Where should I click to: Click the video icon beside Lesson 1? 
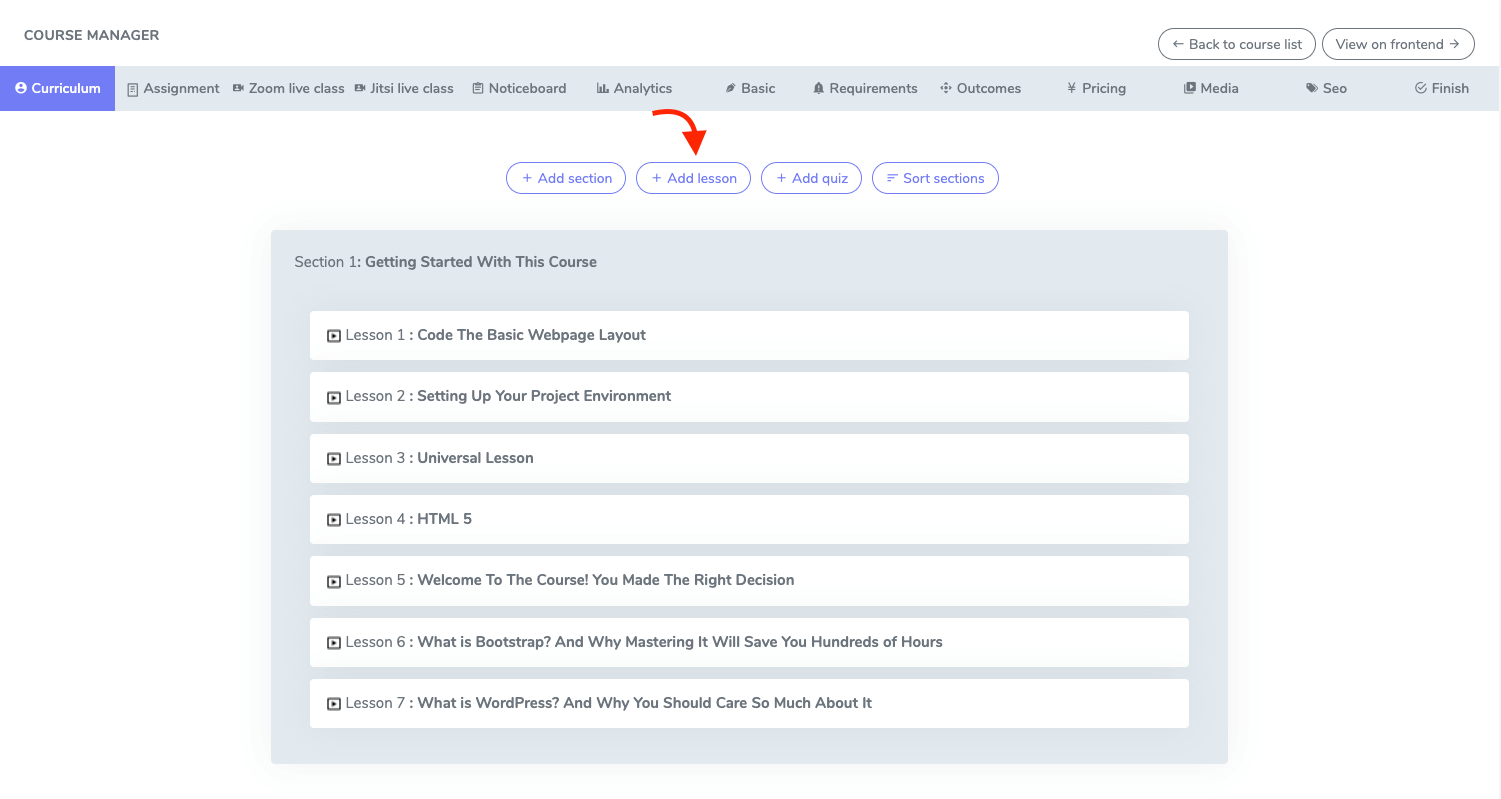click(334, 336)
